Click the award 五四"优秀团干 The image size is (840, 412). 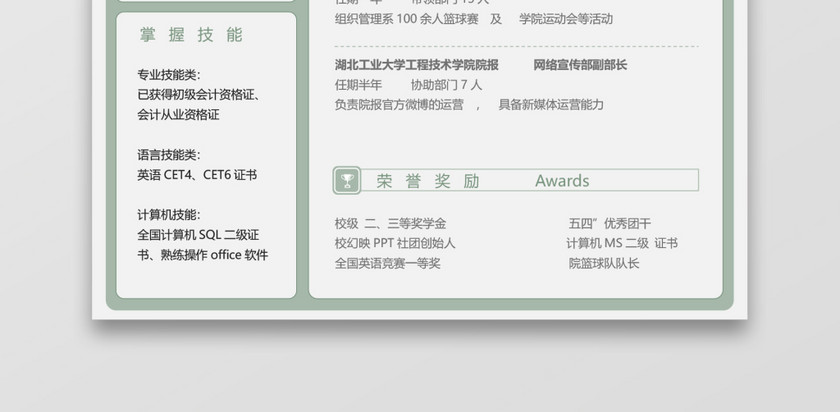(610, 224)
